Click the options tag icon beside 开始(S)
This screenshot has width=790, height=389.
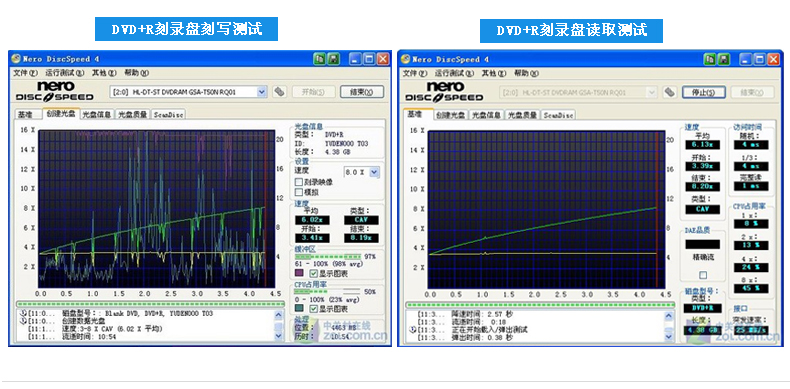279,92
